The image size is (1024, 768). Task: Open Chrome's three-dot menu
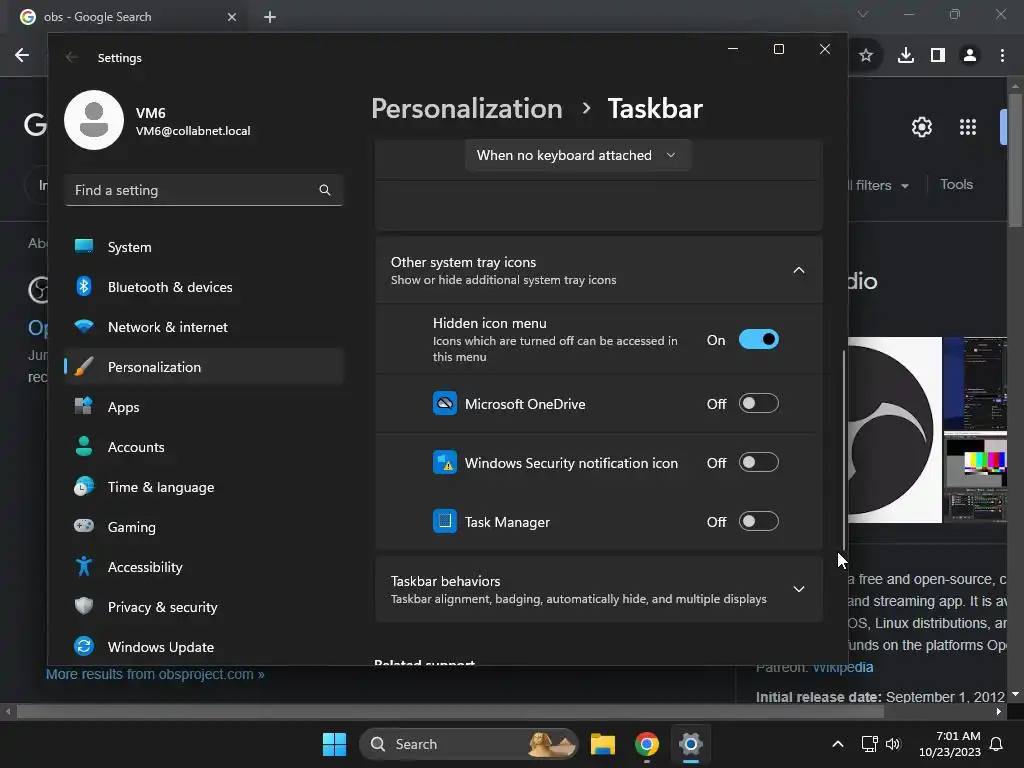[x=1002, y=56]
